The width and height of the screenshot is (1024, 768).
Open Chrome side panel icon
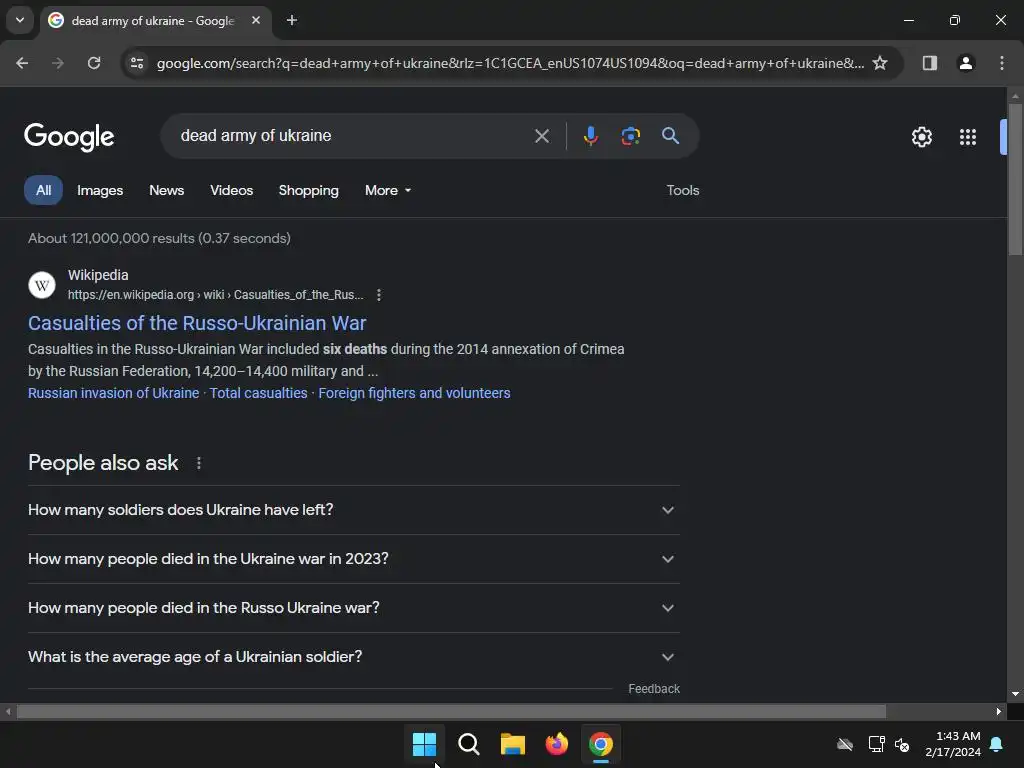point(929,63)
